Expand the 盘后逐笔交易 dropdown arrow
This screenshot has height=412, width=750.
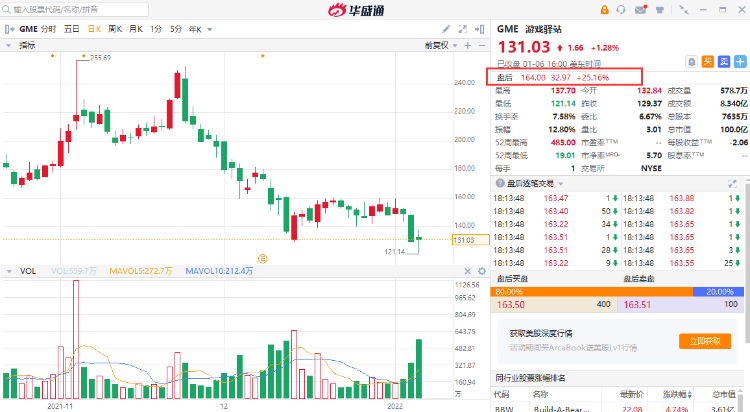(561, 184)
